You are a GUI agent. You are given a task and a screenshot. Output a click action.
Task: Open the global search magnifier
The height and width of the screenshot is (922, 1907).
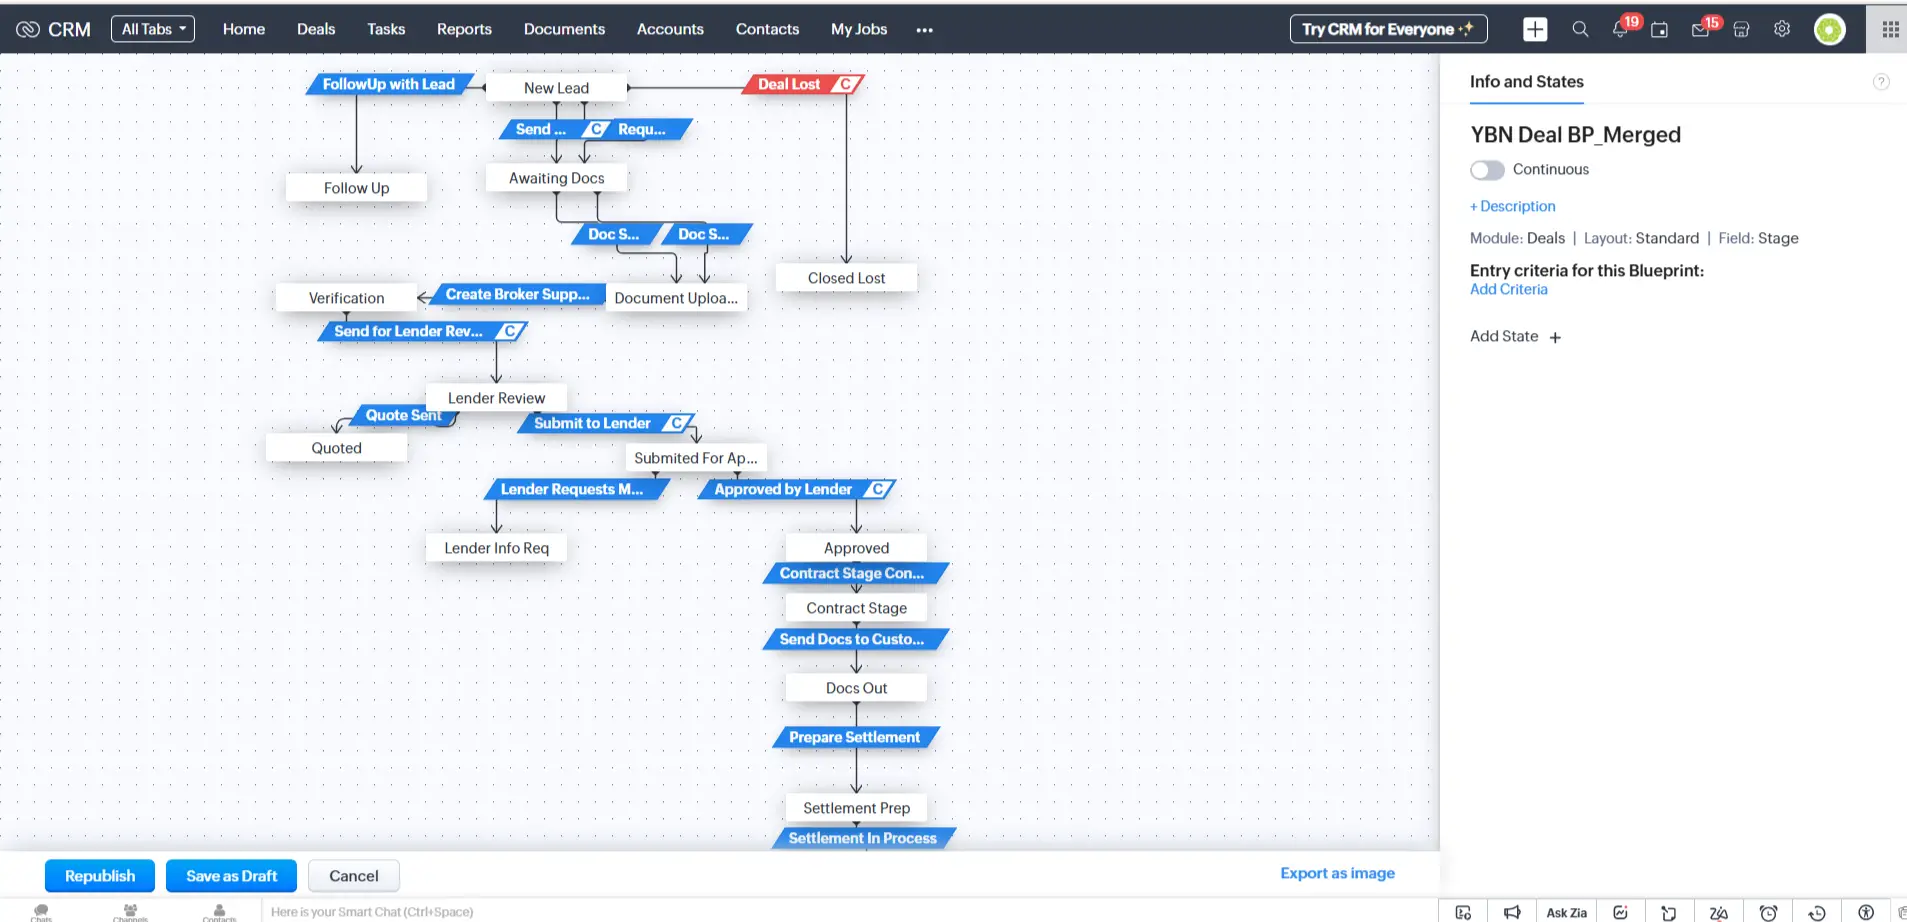pos(1580,29)
